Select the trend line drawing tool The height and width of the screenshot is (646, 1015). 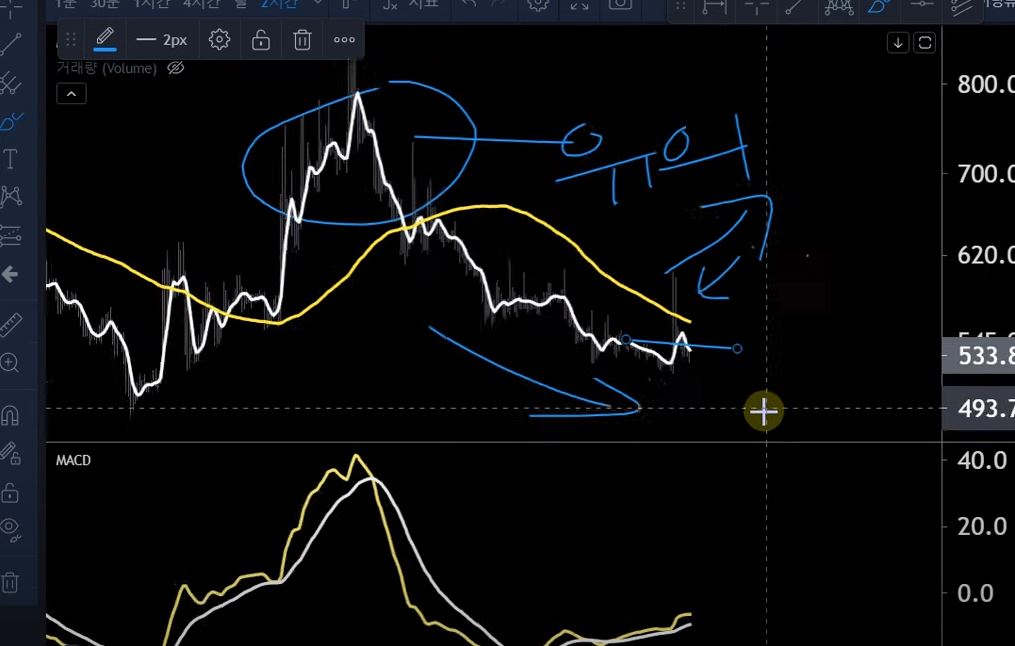[11, 44]
